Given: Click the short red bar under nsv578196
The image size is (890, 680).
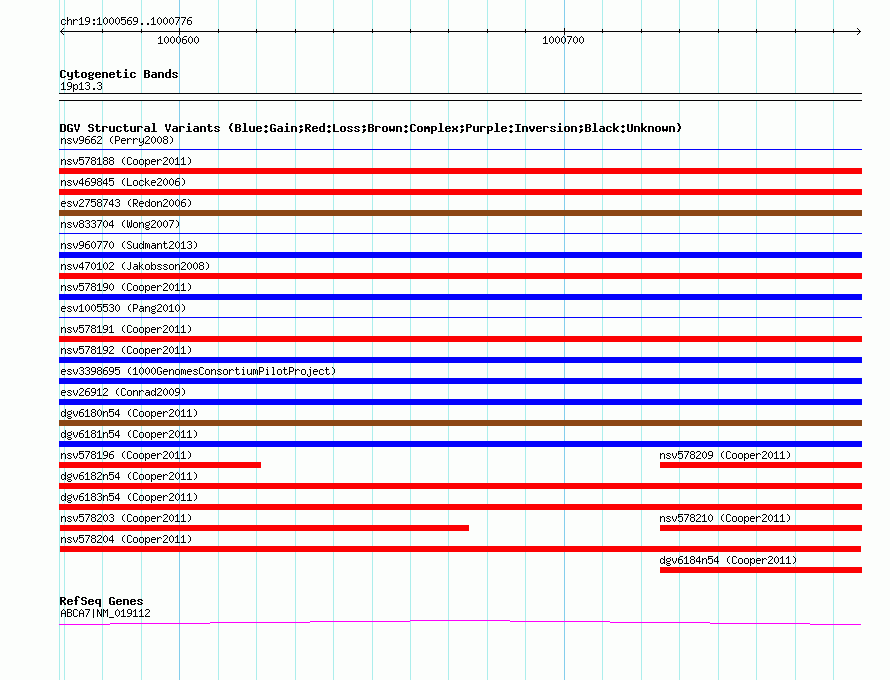Looking at the screenshot, I should (160, 465).
